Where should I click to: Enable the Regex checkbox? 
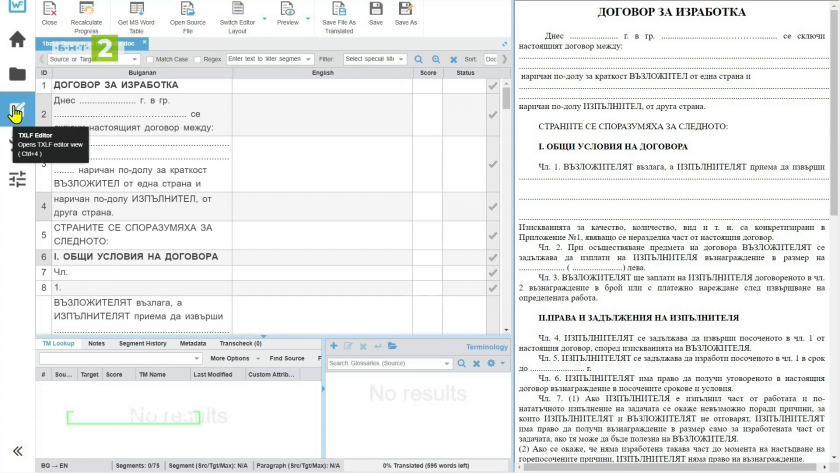[198, 60]
